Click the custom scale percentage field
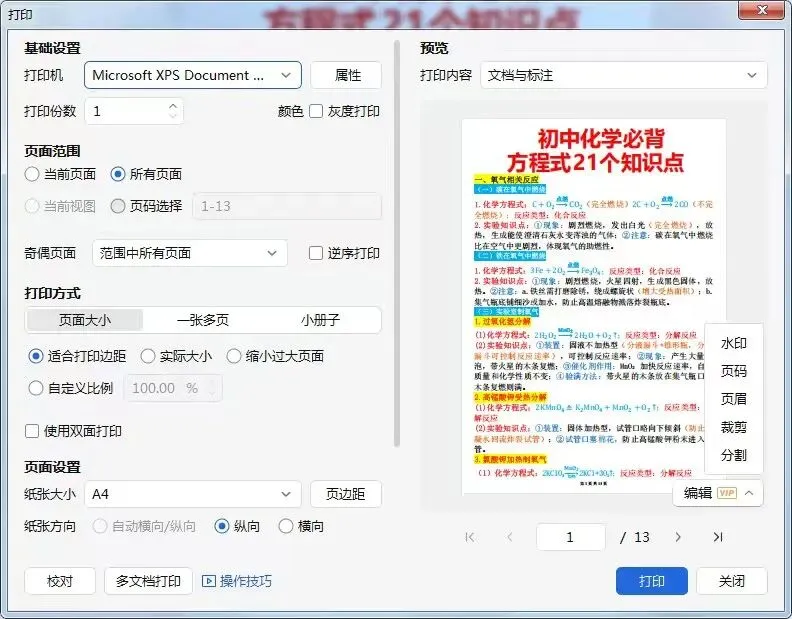The image size is (792, 619). [173, 388]
